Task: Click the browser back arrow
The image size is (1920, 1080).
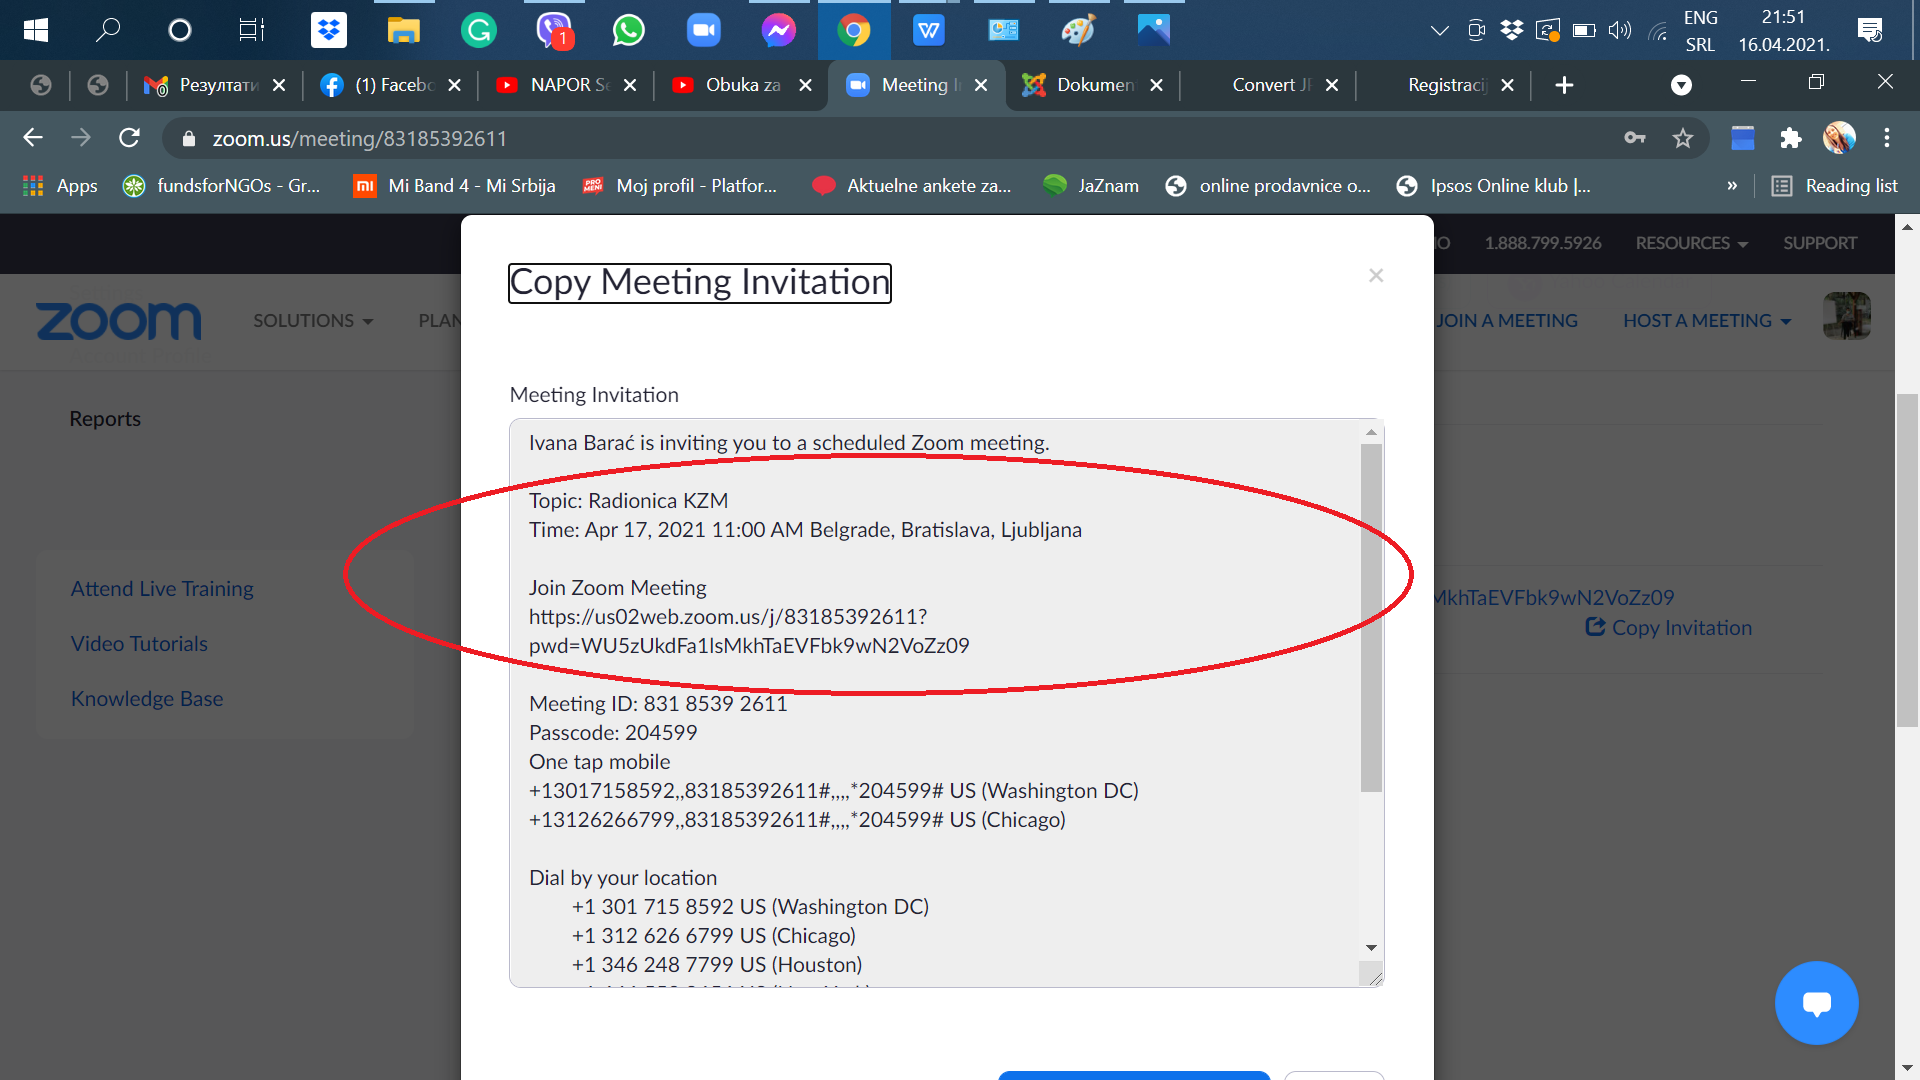Action: pyautogui.click(x=33, y=138)
